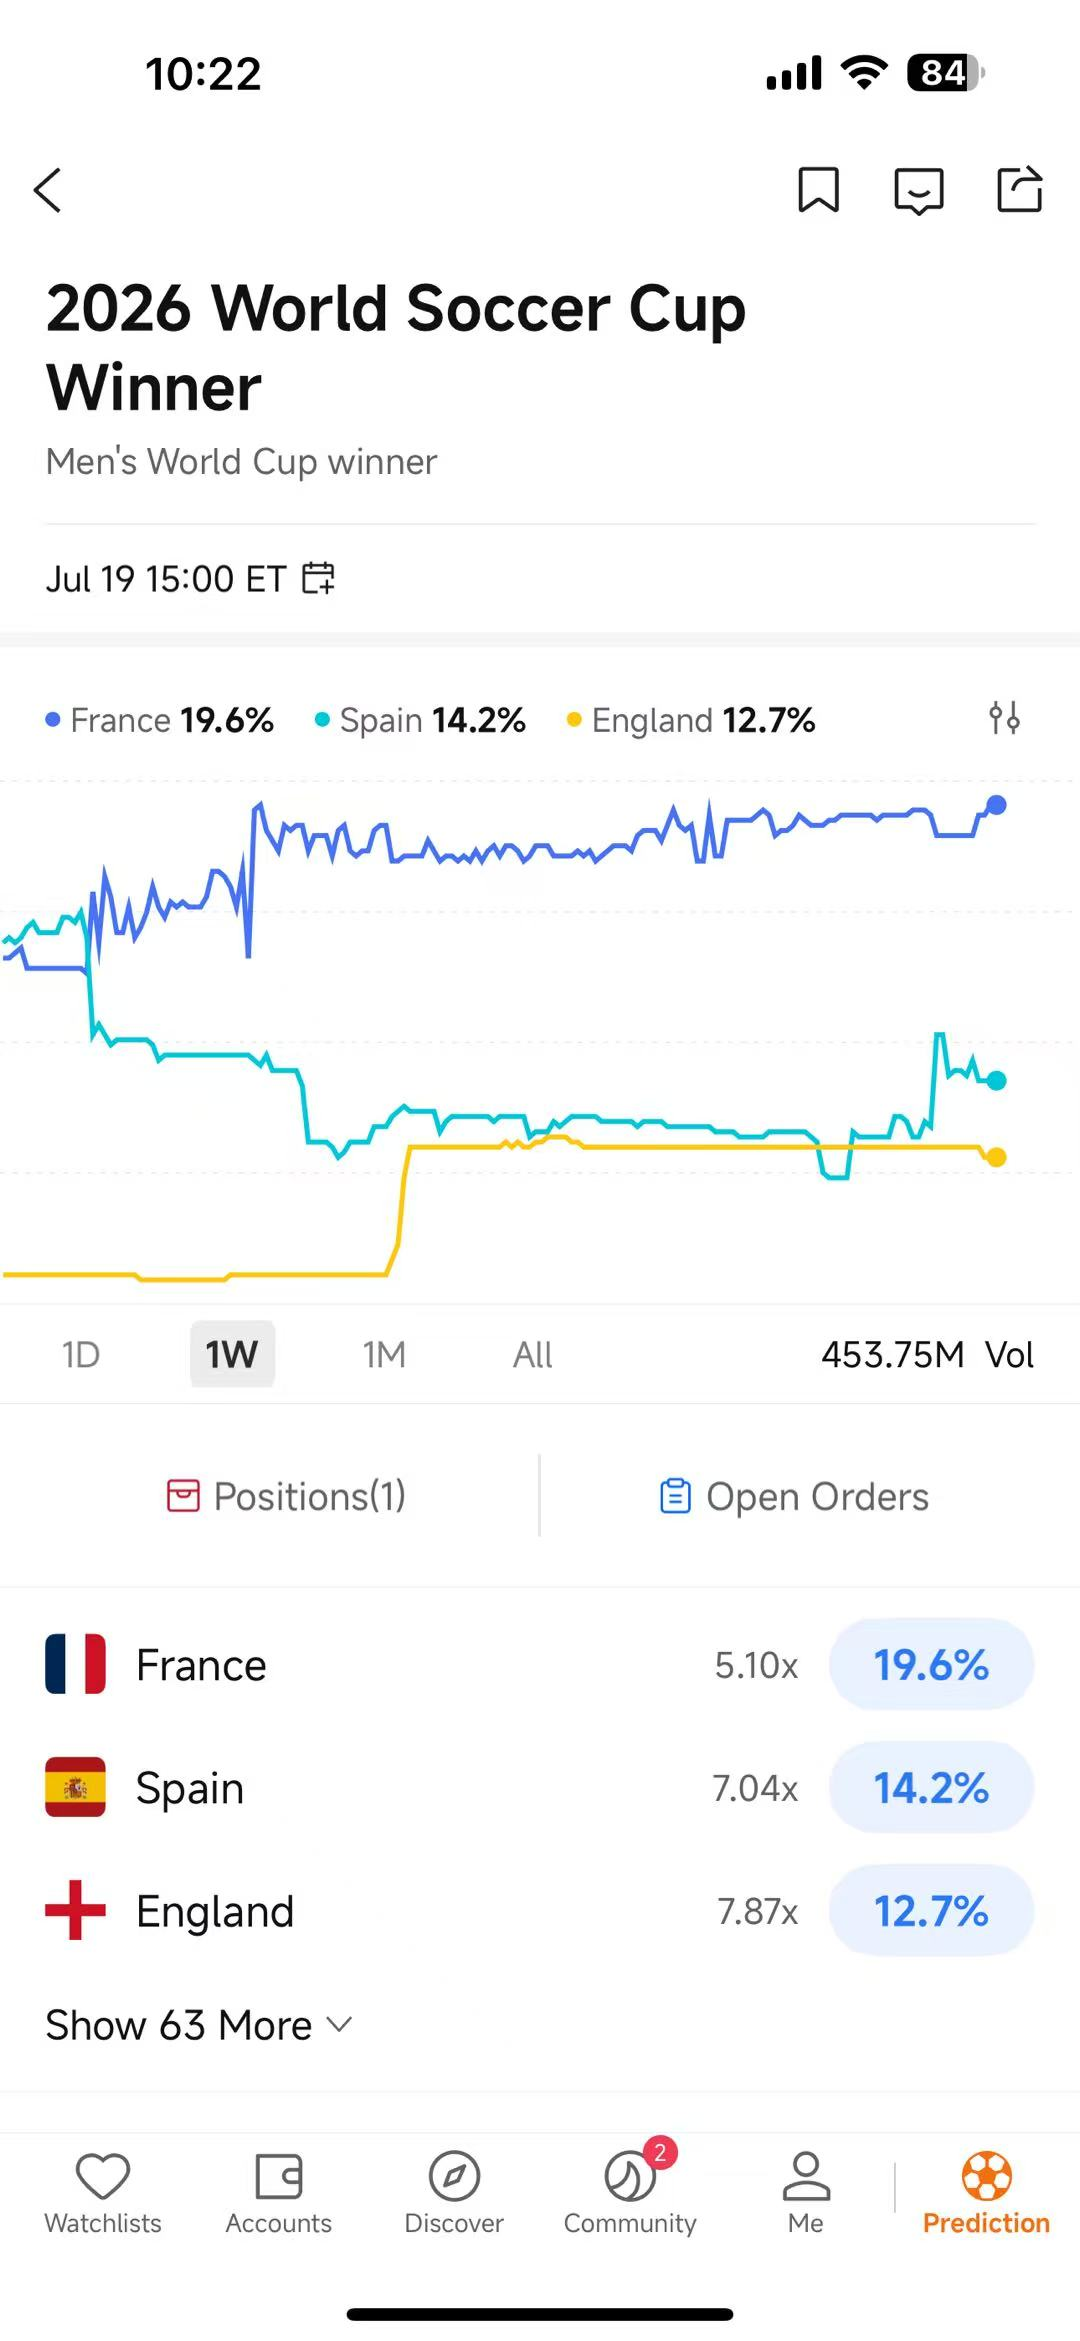Viewport: 1080px width, 2341px height.
Task: Open chart settings sliders icon
Action: tap(1004, 718)
